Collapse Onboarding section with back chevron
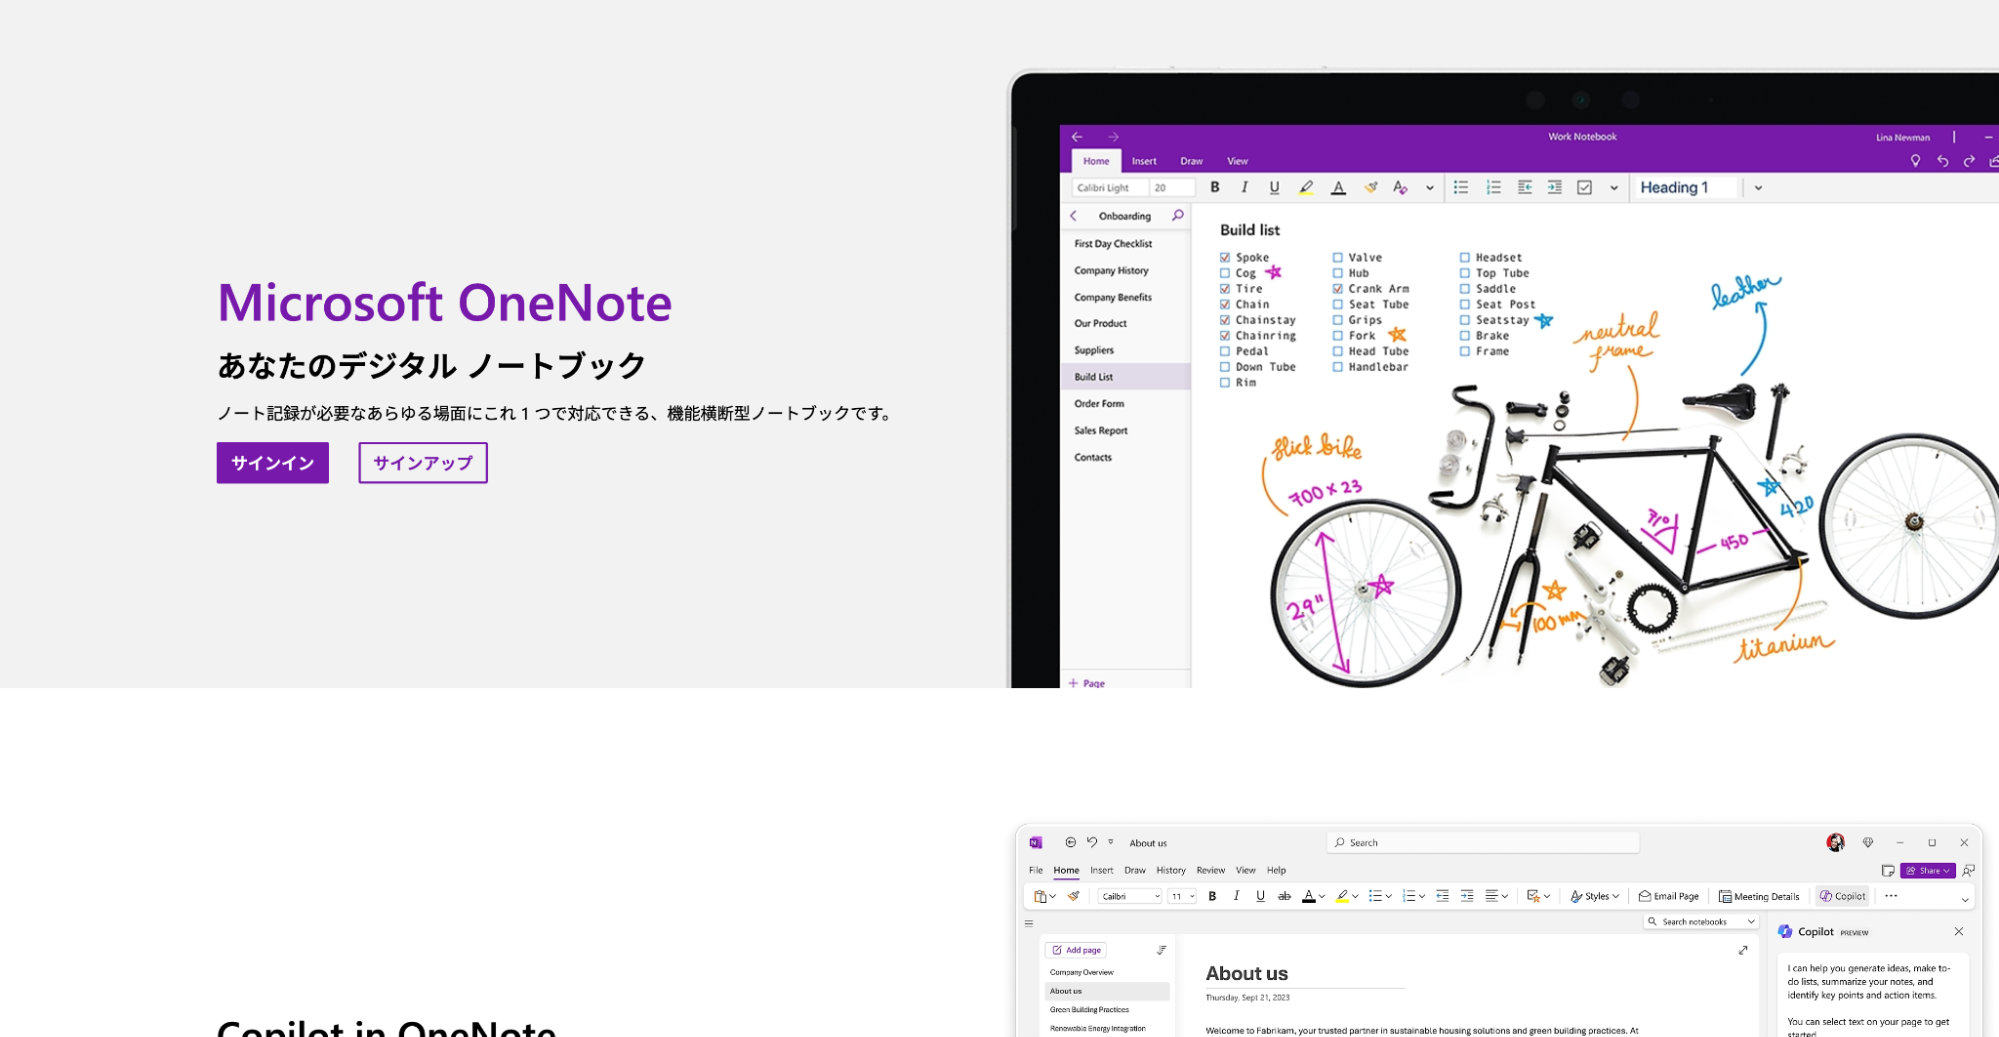Screen dimensions: 1999x1037 pos(1074,216)
